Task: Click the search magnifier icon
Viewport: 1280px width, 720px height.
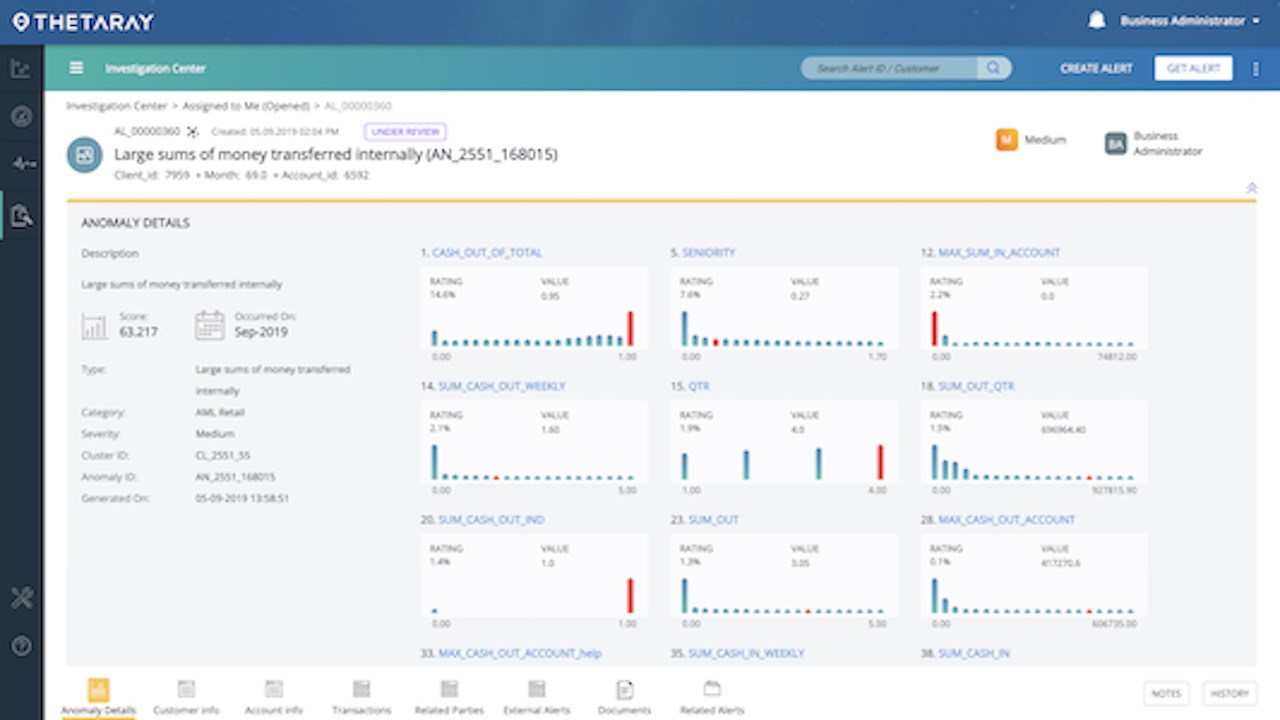Action: (x=993, y=68)
